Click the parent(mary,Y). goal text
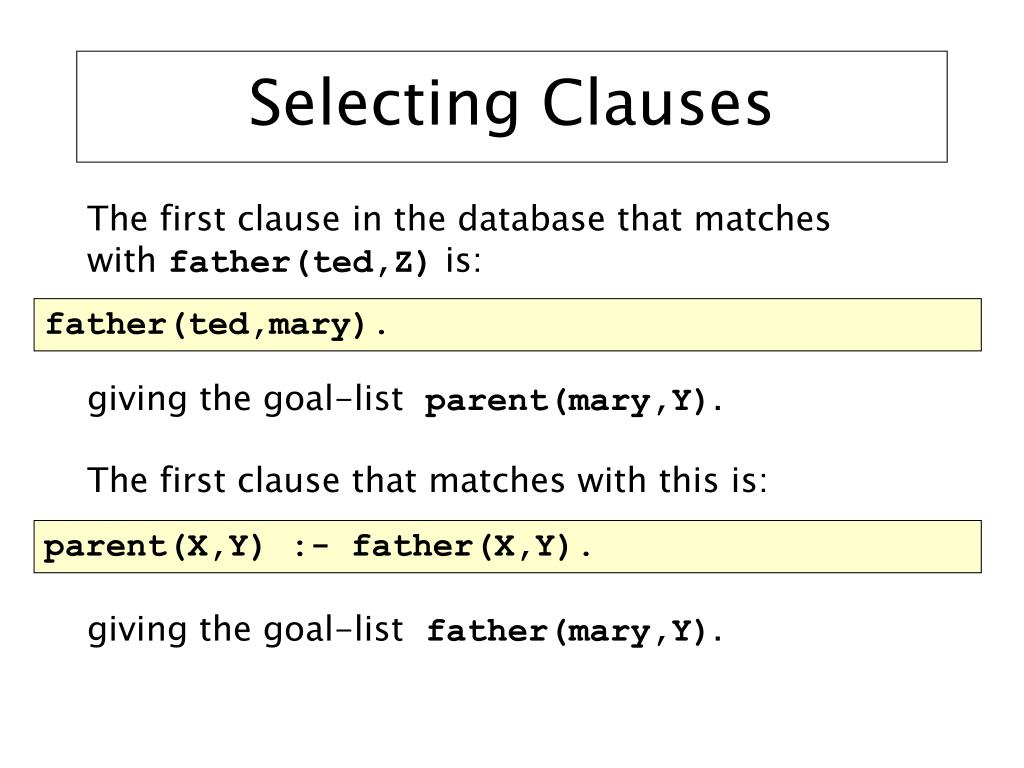Image resolution: width=1024 pixels, height=768 pixels. click(573, 400)
